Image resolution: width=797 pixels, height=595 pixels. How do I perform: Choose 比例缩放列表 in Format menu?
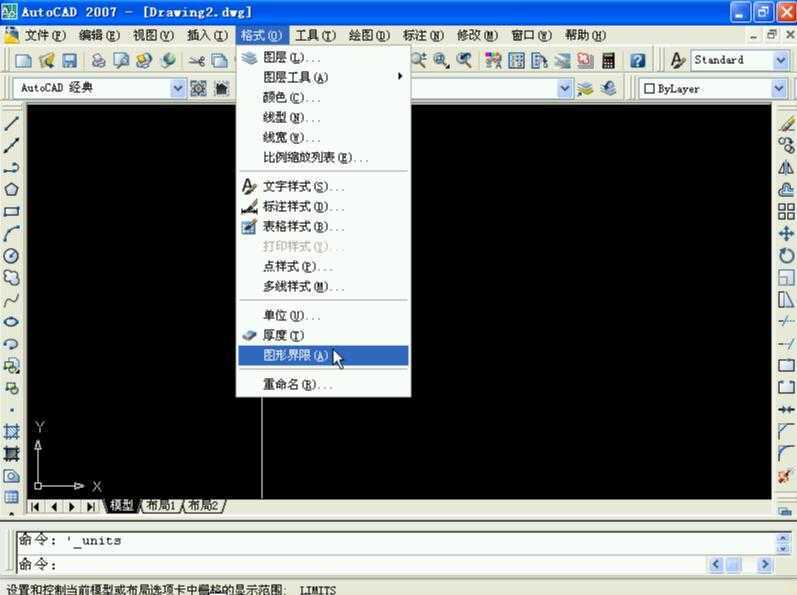click(x=323, y=158)
